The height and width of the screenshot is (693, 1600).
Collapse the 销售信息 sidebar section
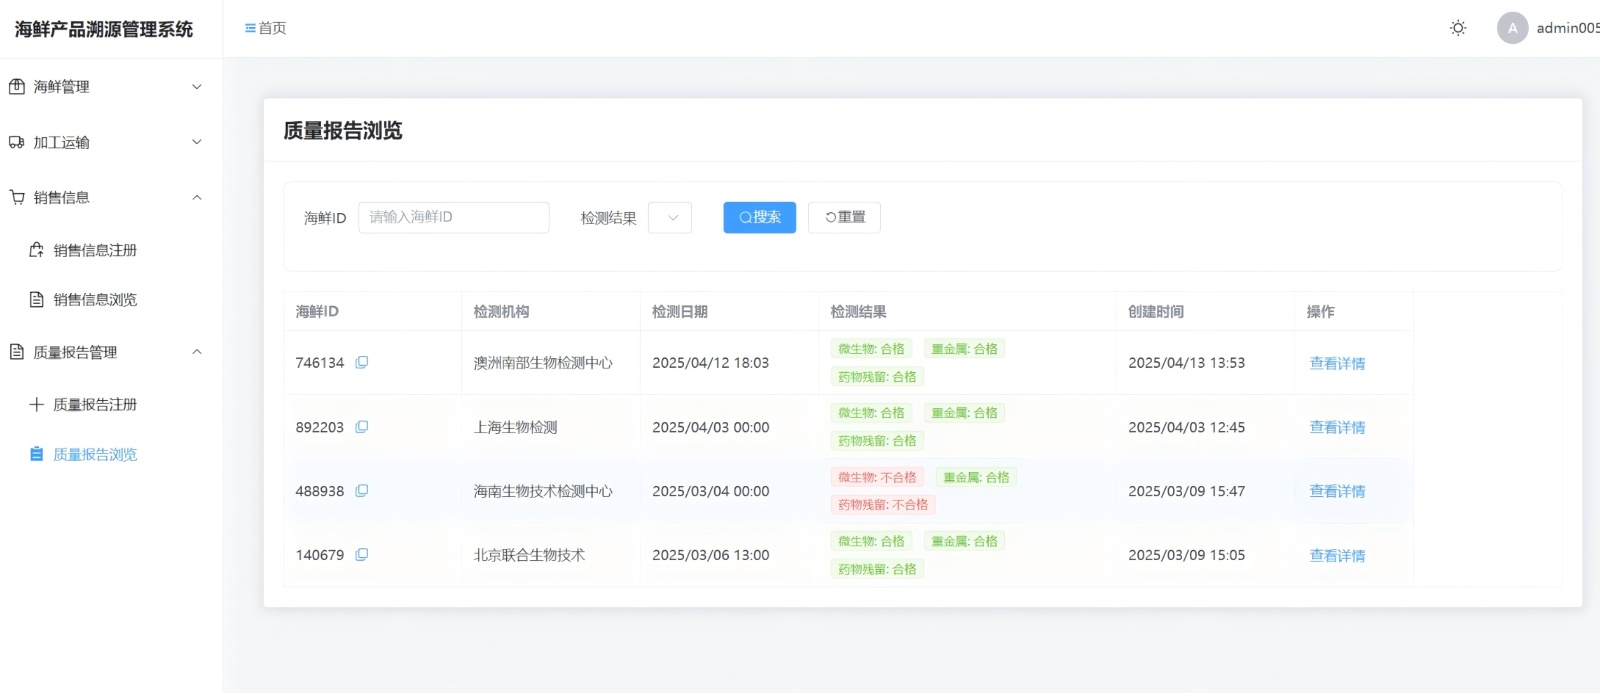coord(105,197)
